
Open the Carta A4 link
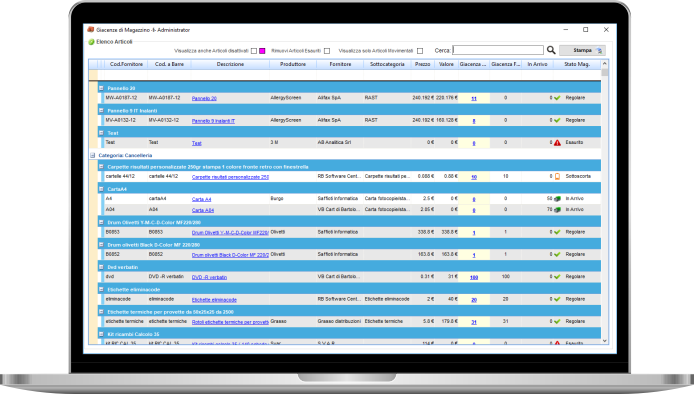(201, 199)
